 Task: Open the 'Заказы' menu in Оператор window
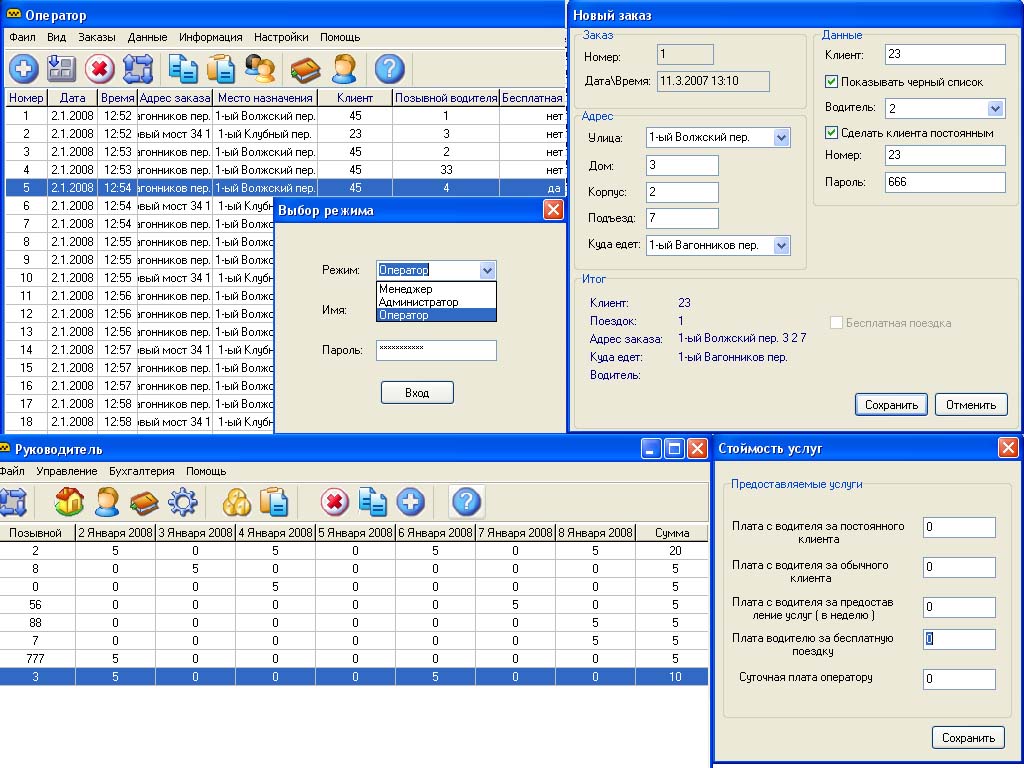(x=97, y=37)
